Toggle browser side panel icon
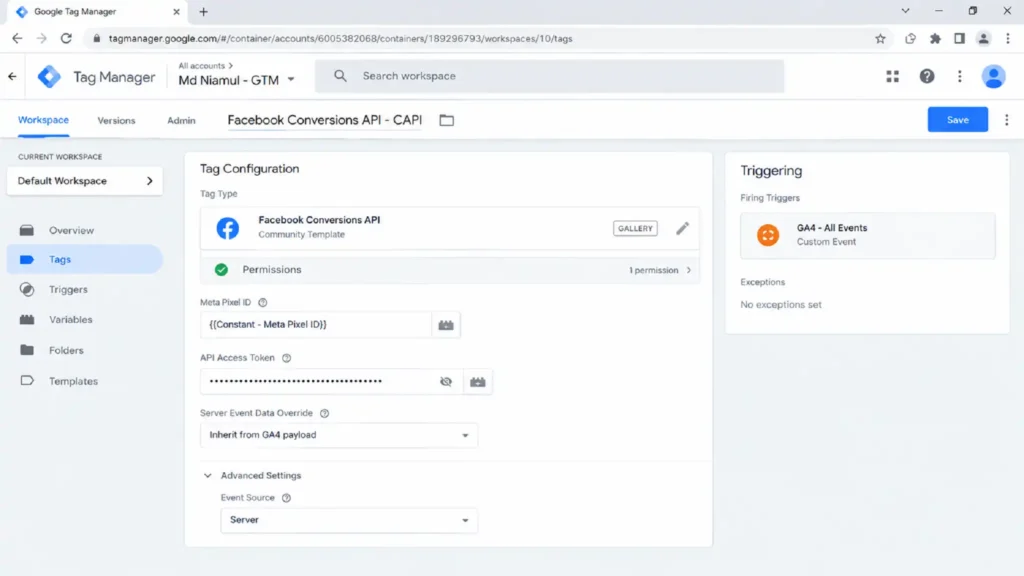 [959, 39]
